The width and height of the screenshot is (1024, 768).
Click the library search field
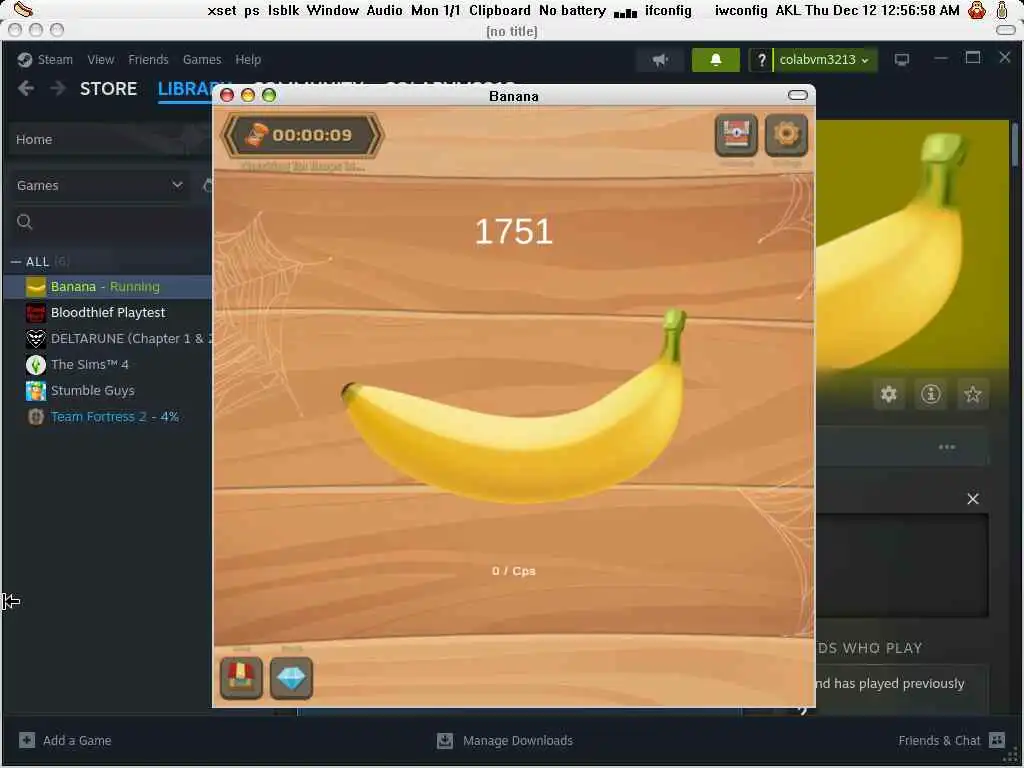click(111, 222)
